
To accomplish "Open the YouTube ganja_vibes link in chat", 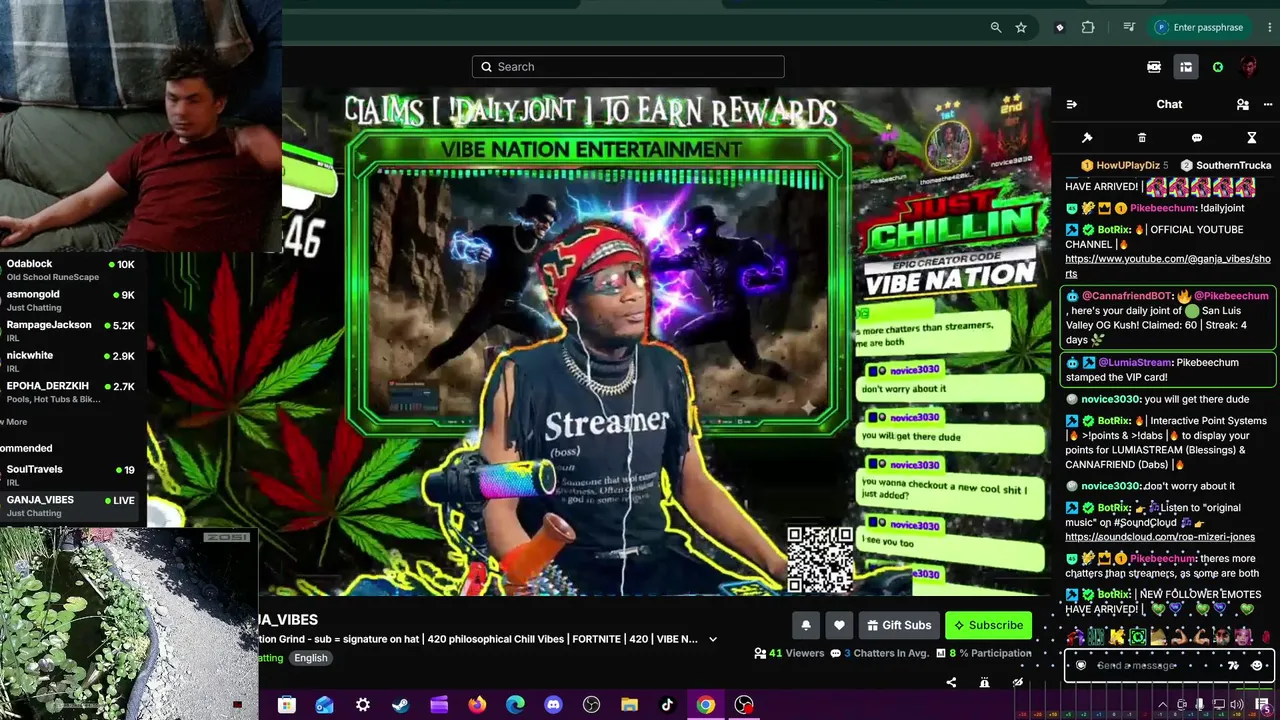I will [x=1168, y=266].
